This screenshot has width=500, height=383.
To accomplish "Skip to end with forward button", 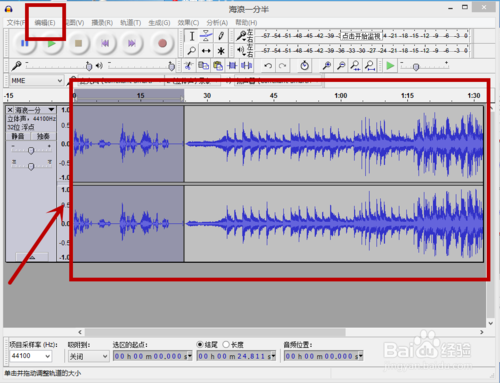I will click(x=132, y=43).
